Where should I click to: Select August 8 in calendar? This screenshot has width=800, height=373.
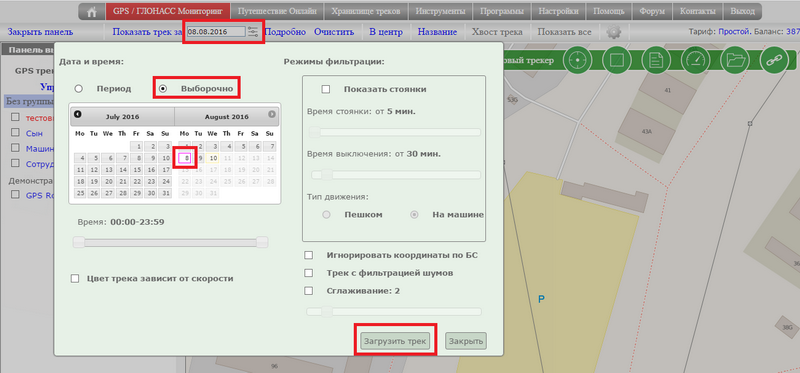pyautogui.click(x=185, y=158)
